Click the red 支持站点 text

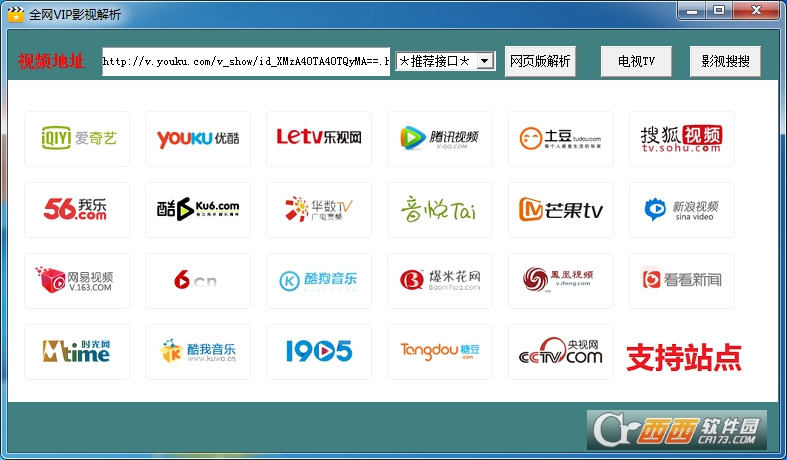tap(684, 358)
